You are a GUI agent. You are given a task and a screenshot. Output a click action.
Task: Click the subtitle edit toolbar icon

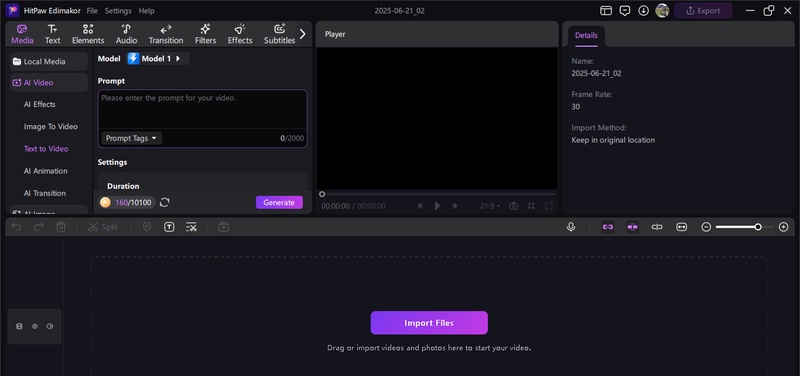191,227
